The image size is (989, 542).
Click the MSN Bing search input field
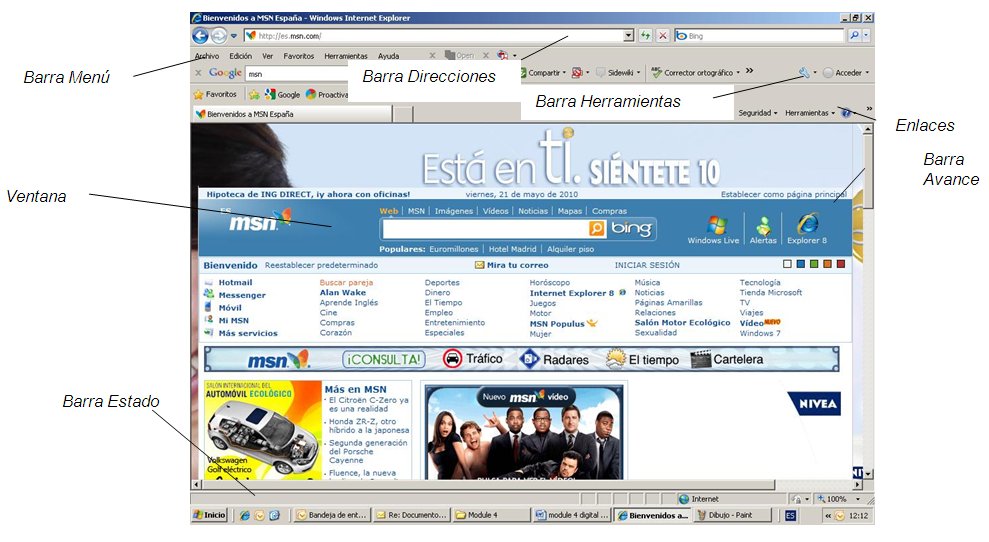[485, 228]
